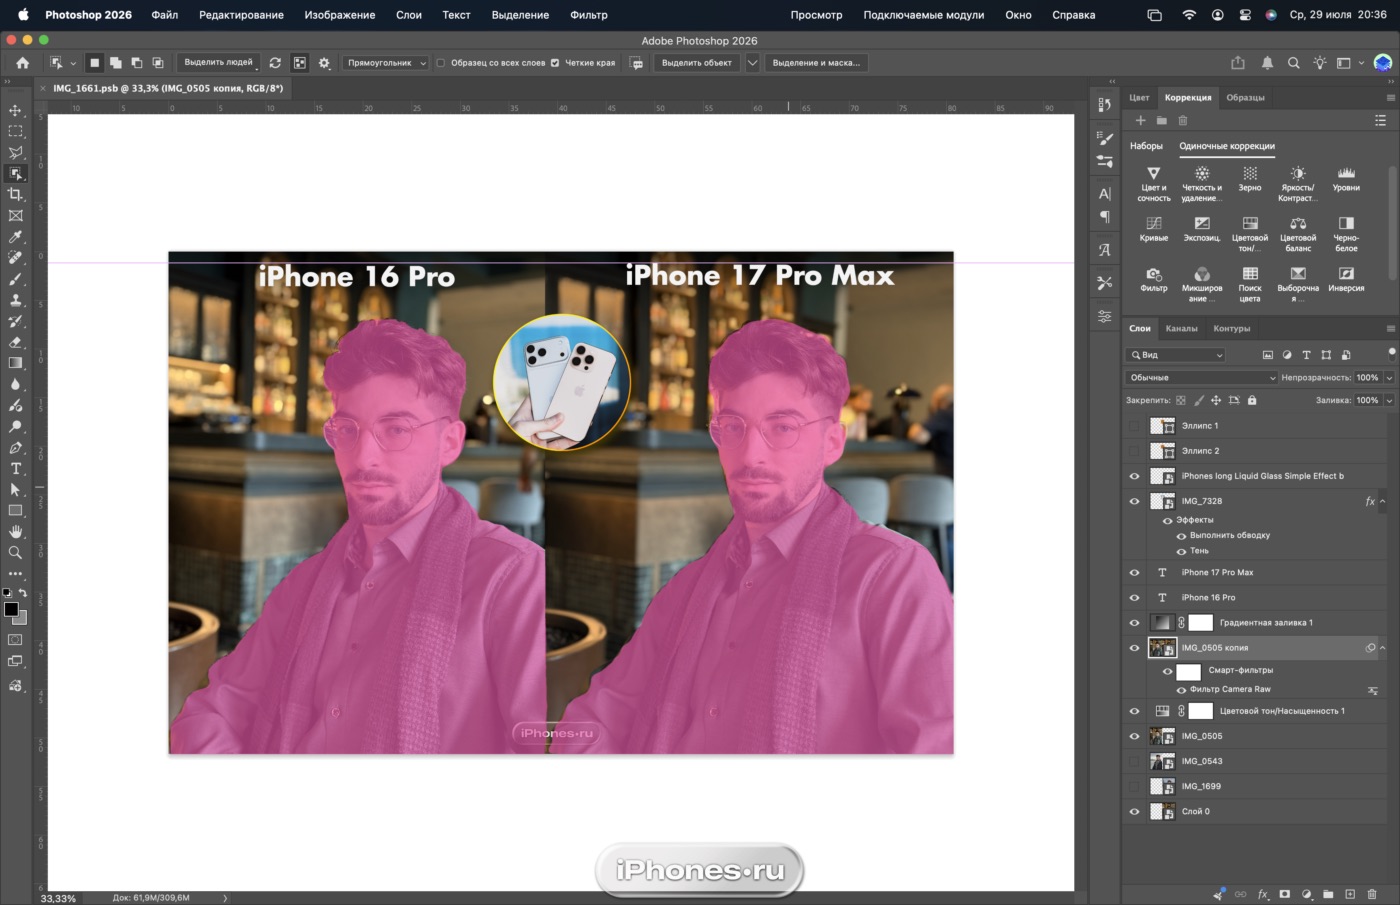Select the Move tool
This screenshot has width=1400, height=905.
(15, 110)
